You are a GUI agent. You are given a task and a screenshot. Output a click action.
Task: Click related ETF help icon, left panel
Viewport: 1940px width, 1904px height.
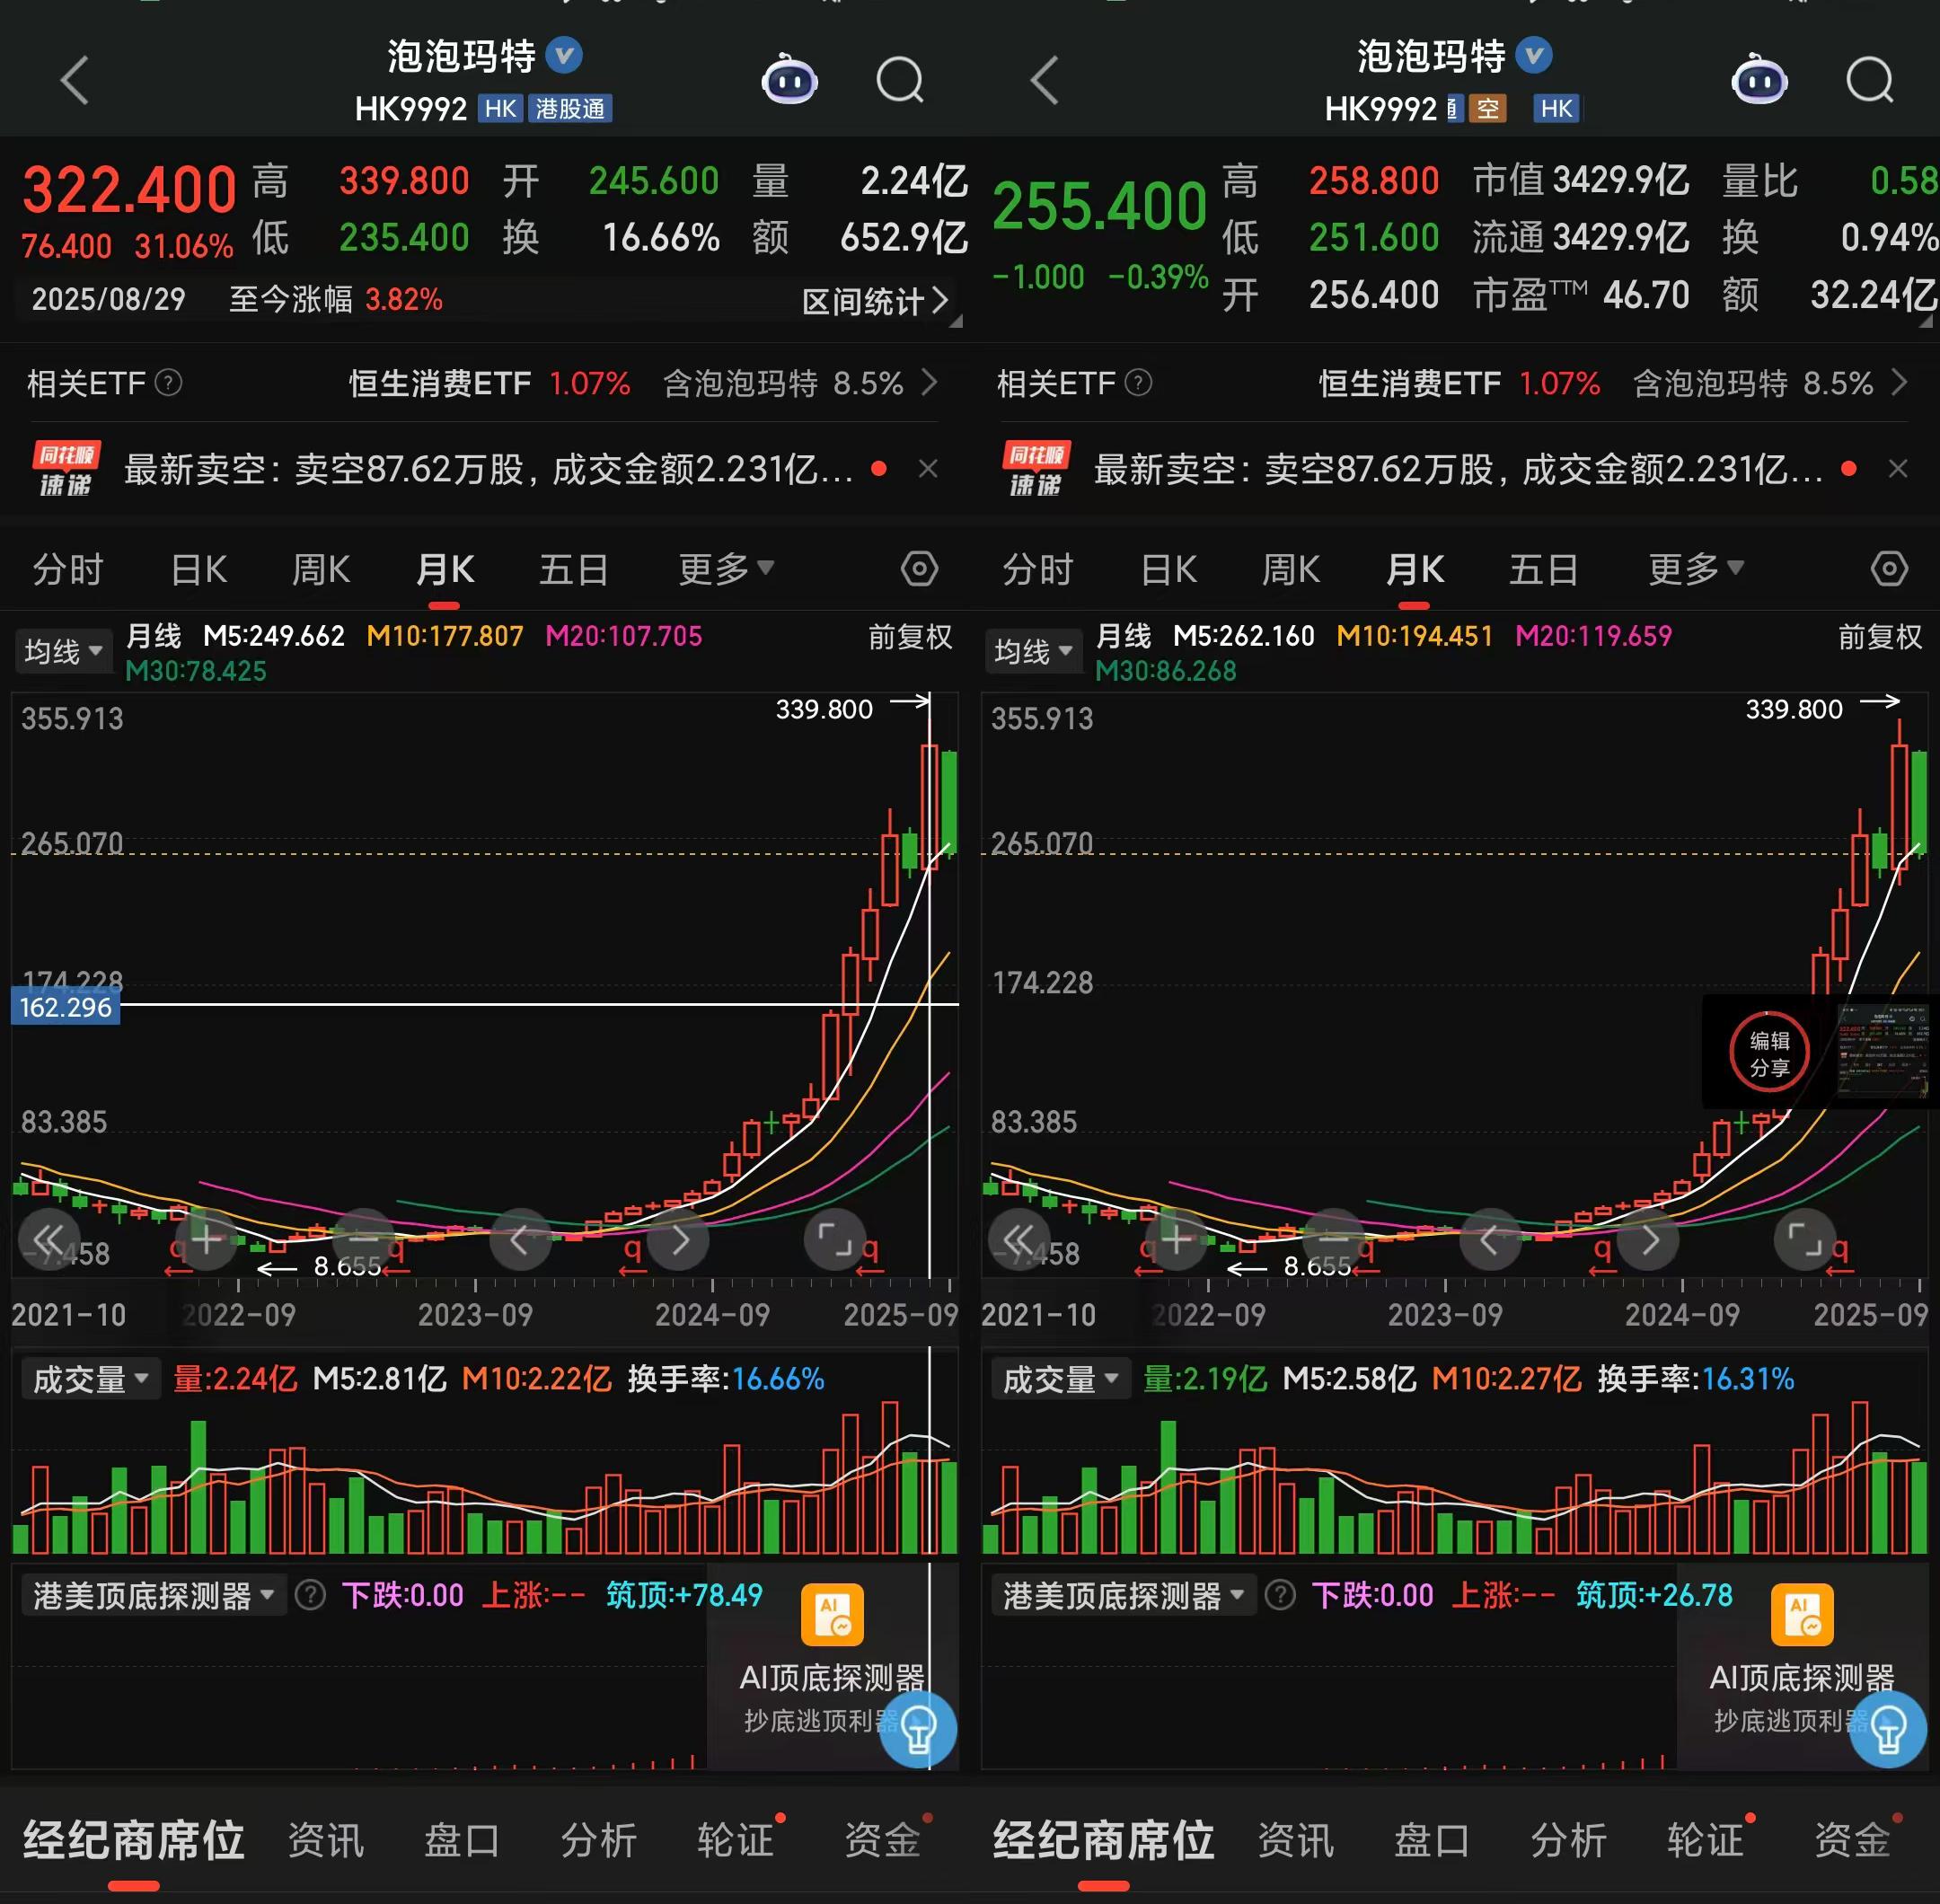[169, 383]
